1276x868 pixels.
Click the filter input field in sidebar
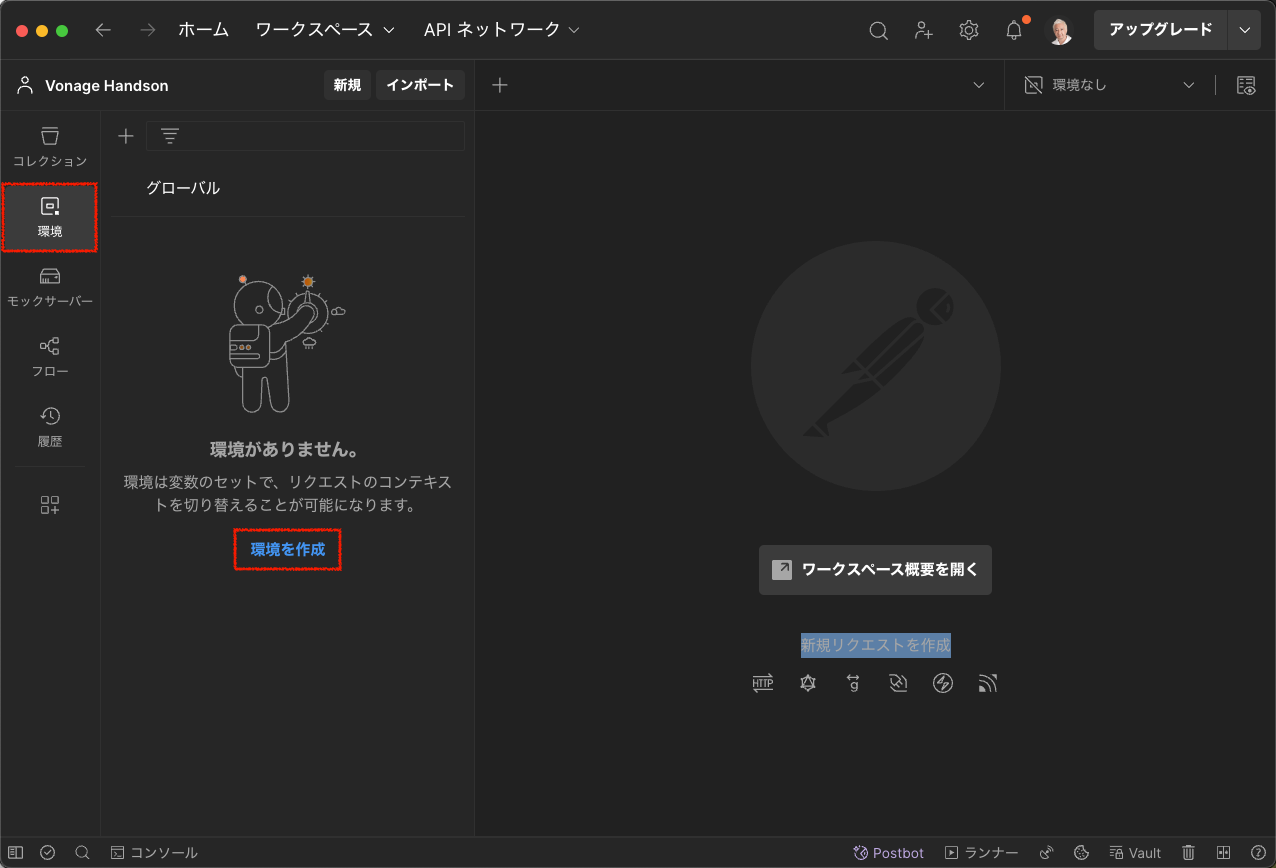coord(305,136)
